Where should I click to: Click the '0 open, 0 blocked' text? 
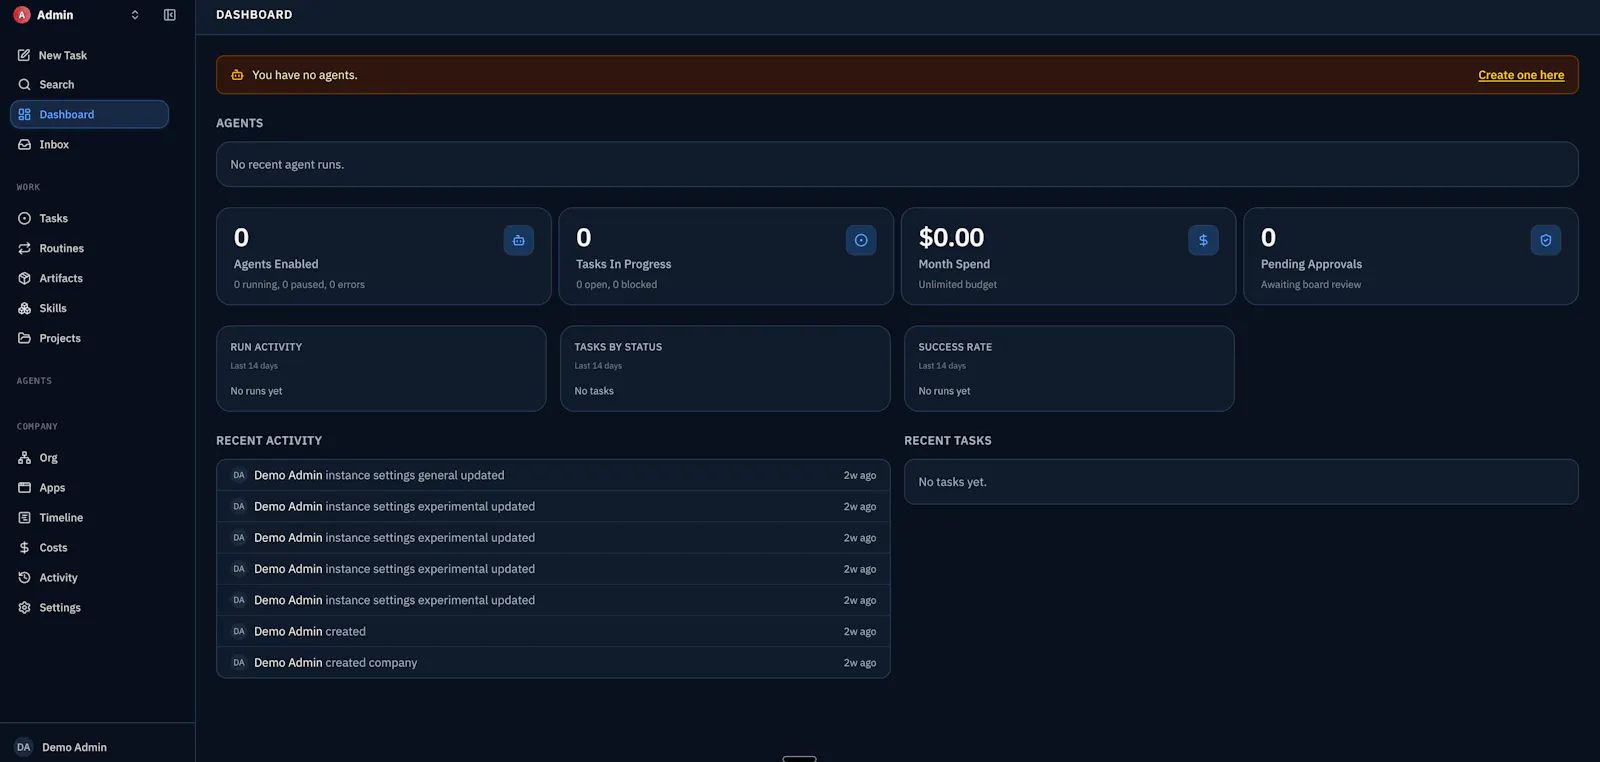616,285
